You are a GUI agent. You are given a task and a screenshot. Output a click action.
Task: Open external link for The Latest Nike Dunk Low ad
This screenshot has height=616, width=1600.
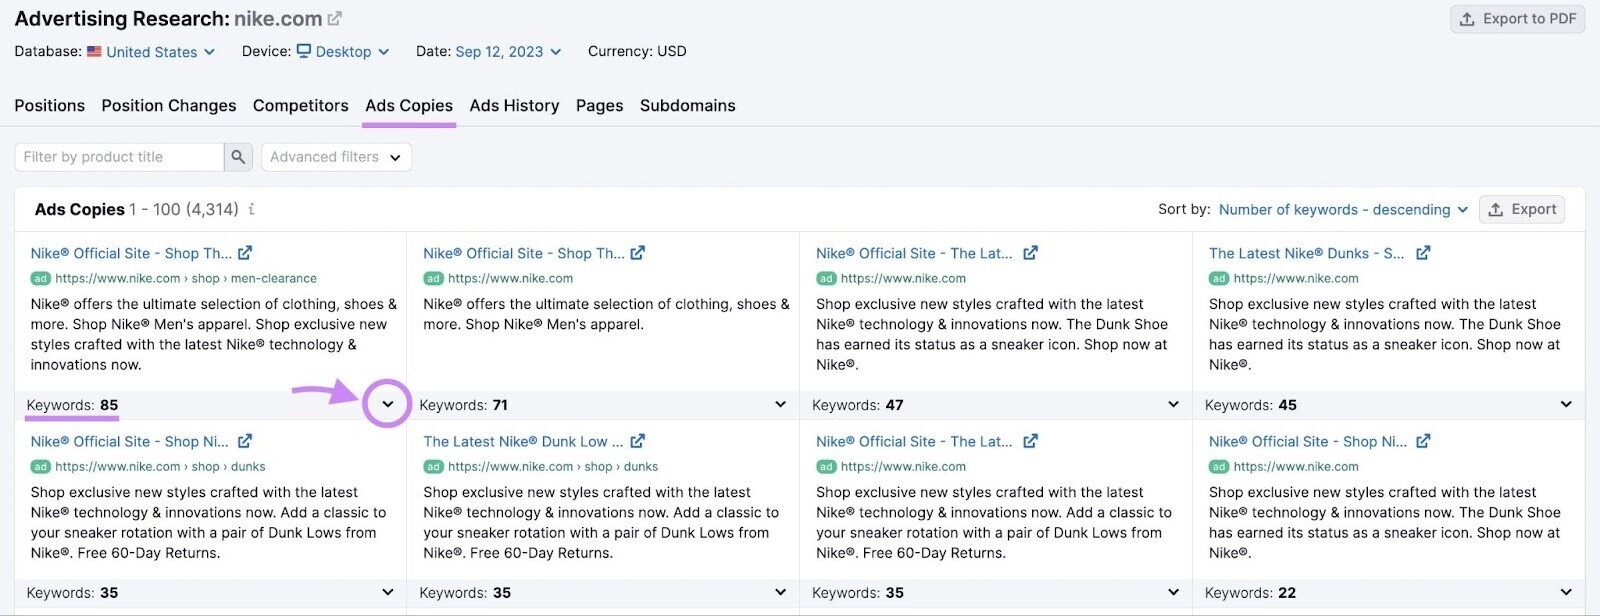638,441
